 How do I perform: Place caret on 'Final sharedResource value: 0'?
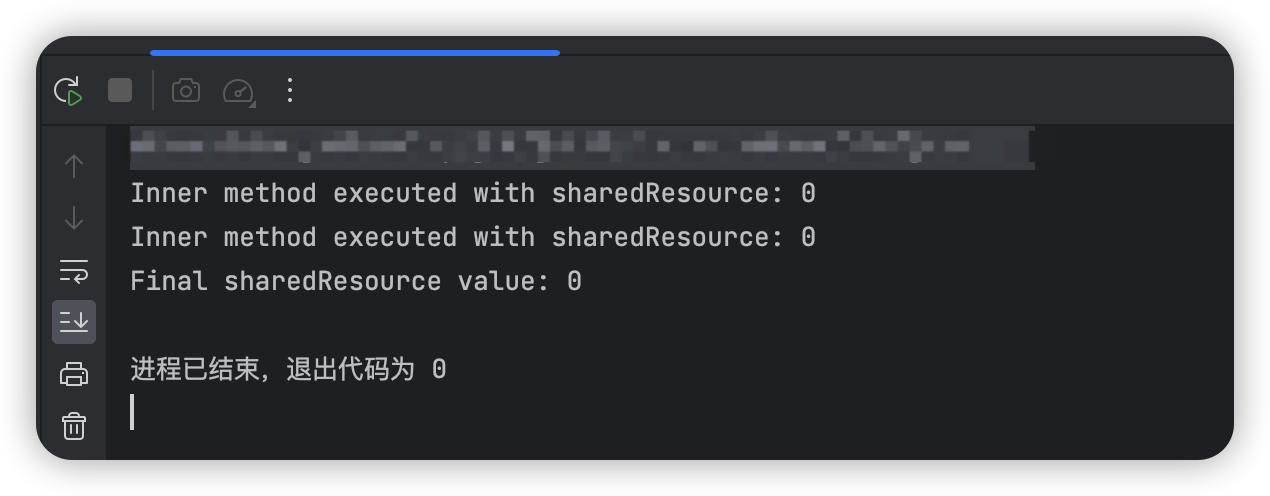pyautogui.click(x=356, y=281)
